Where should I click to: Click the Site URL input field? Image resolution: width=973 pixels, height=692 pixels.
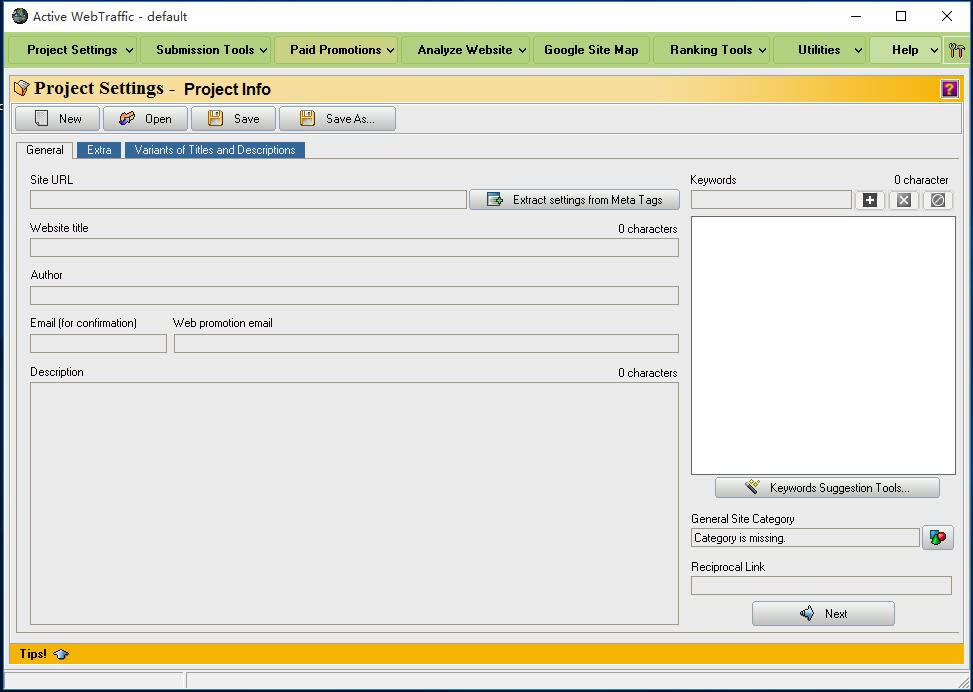[x=248, y=200]
